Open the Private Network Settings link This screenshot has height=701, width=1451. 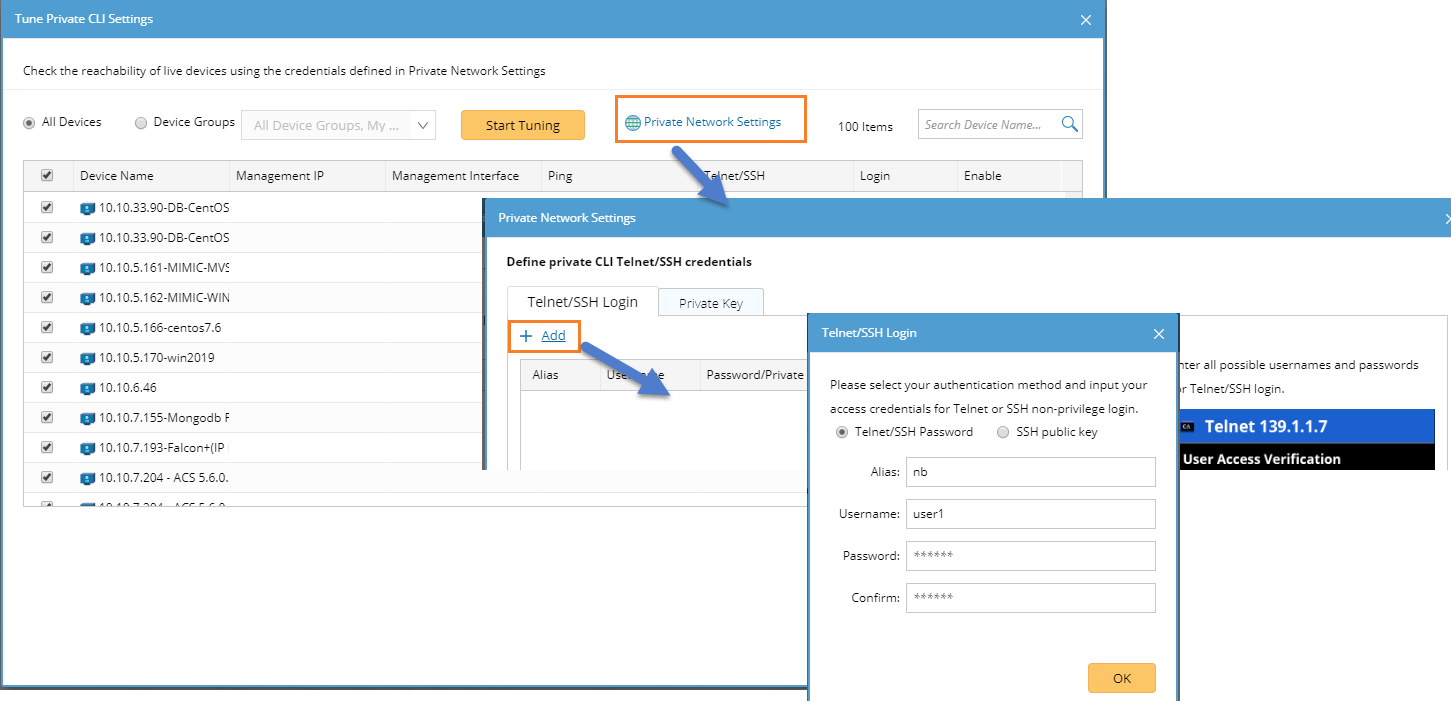pos(712,122)
